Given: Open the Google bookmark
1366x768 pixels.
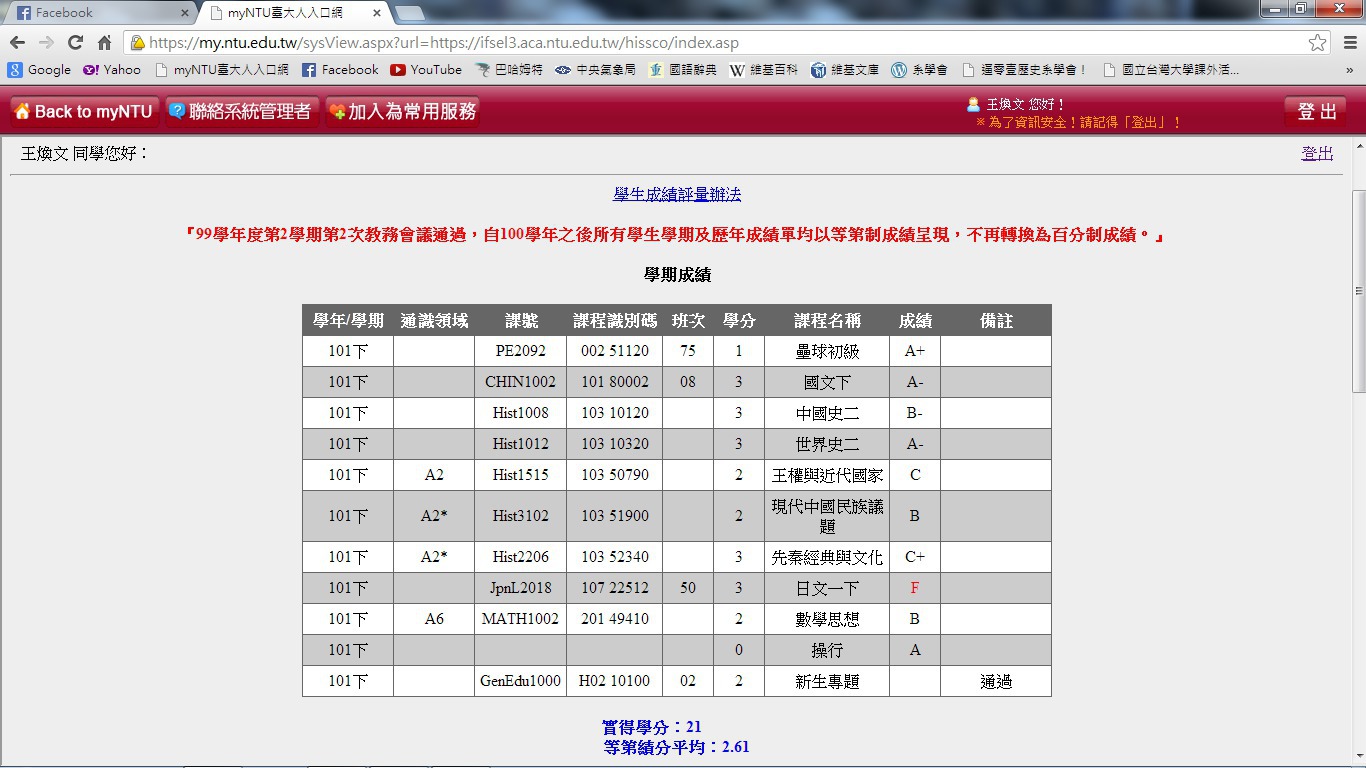Looking at the screenshot, I should (x=40, y=70).
